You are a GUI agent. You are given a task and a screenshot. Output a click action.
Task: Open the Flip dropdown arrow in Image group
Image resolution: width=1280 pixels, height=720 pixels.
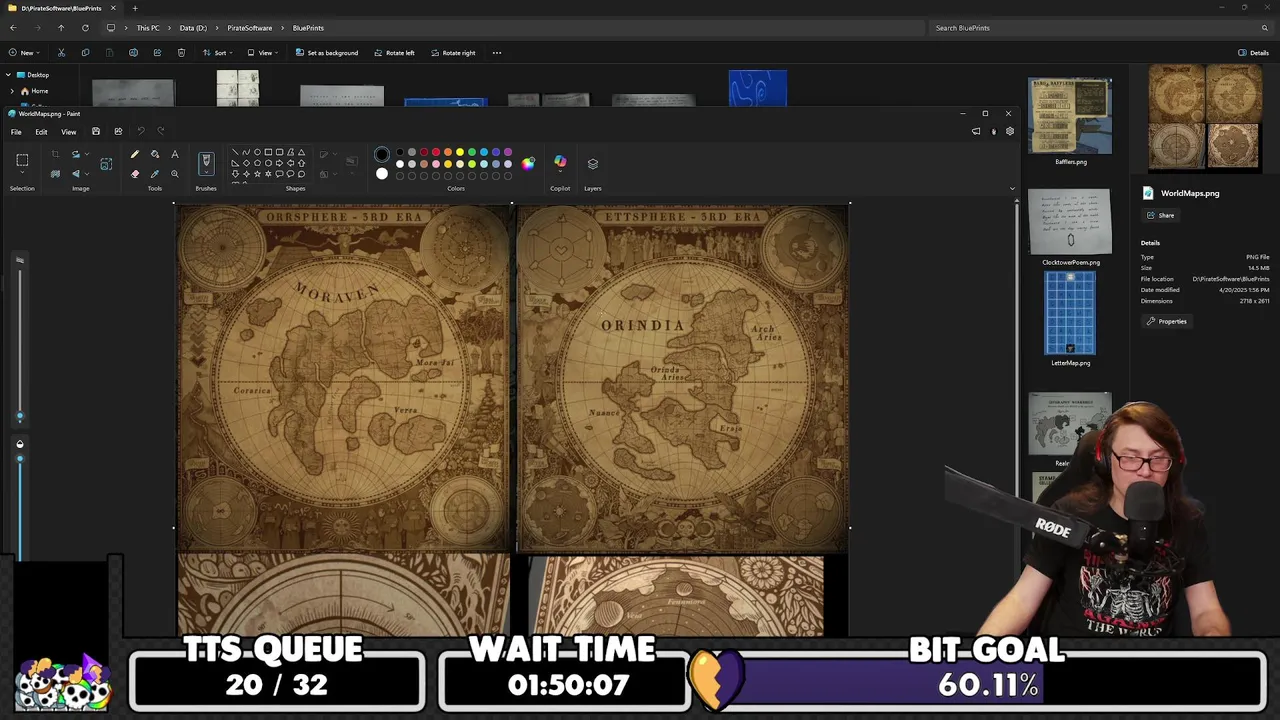coord(86,174)
